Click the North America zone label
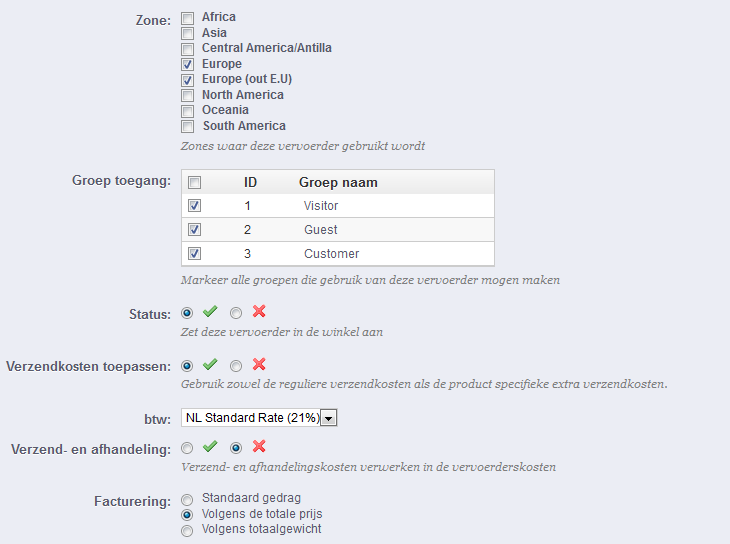This screenshot has width=730, height=544. coord(242,95)
